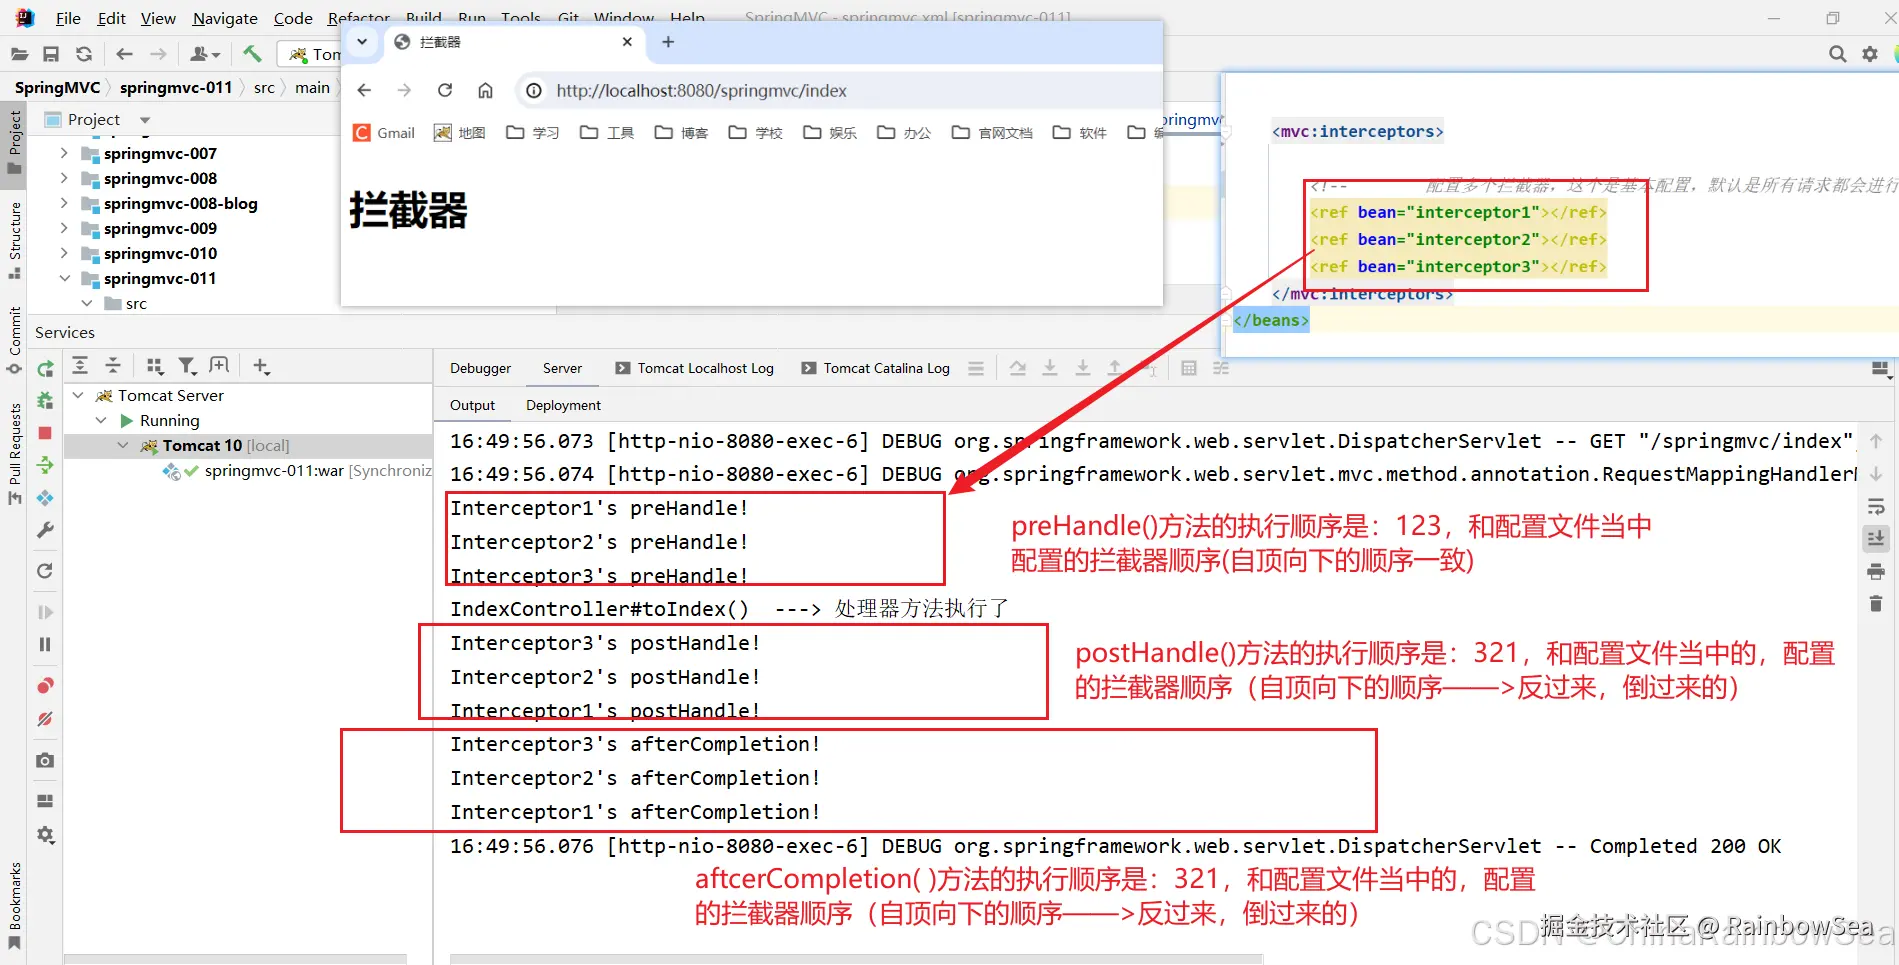
Task: Click the Save All toolbar icon
Action: (51, 54)
